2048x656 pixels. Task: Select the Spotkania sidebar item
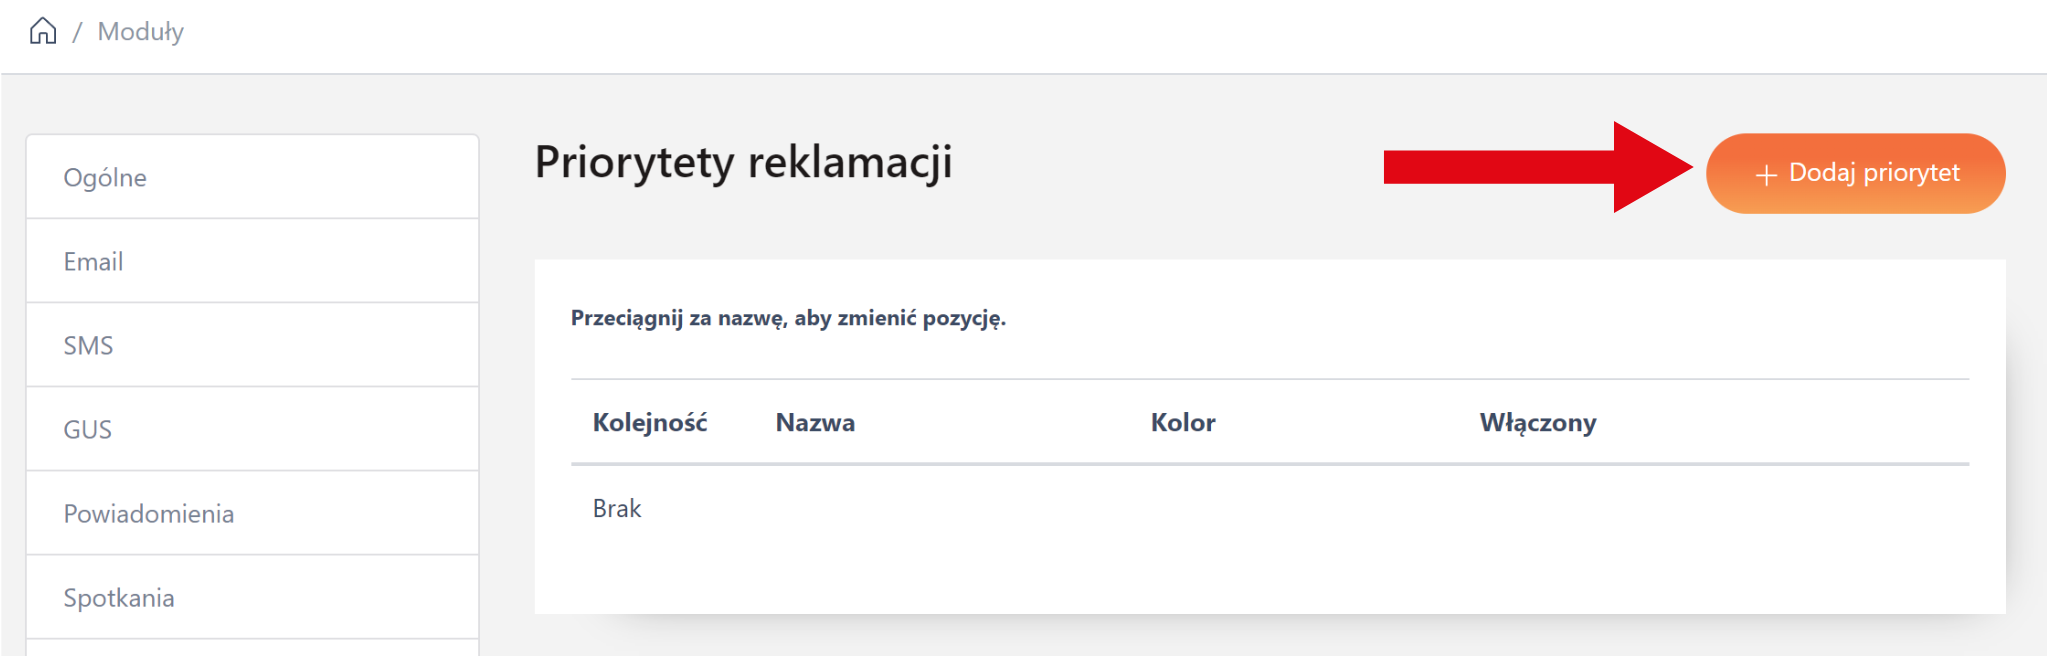pyautogui.click(x=118, y=598)
